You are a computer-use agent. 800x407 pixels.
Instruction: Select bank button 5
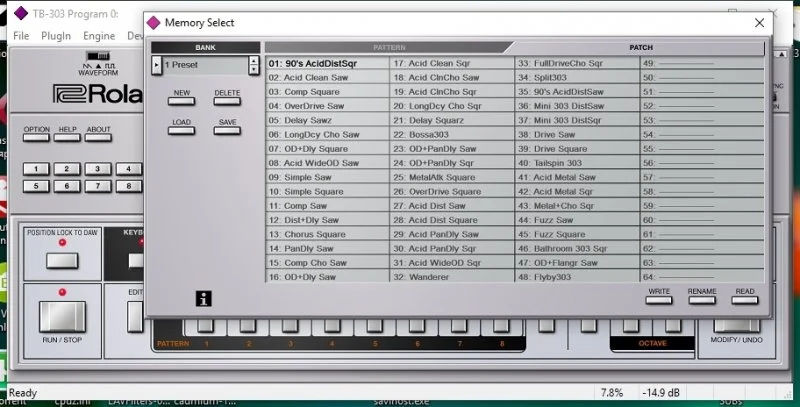point(36,186)
